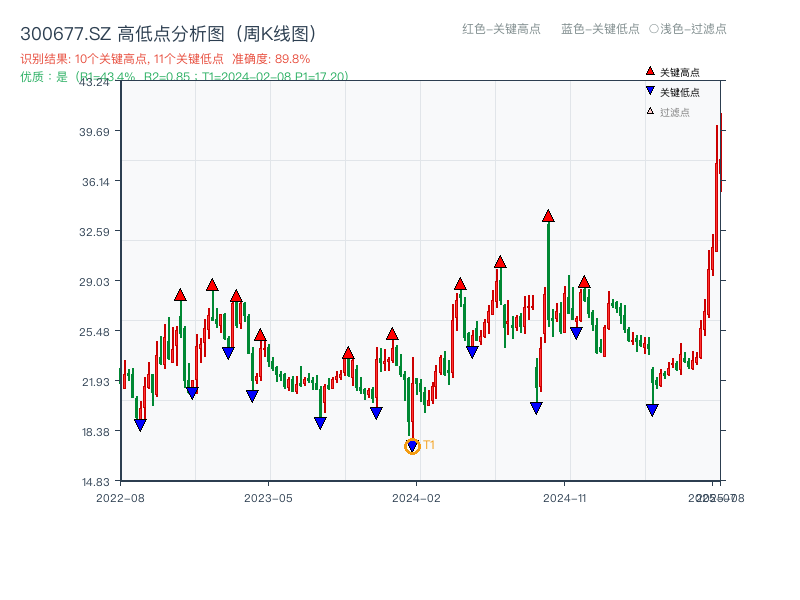Click the blue low triangle around 2022-12 near 21
Viewport: 800px width, 600px height.
[192, 393]
